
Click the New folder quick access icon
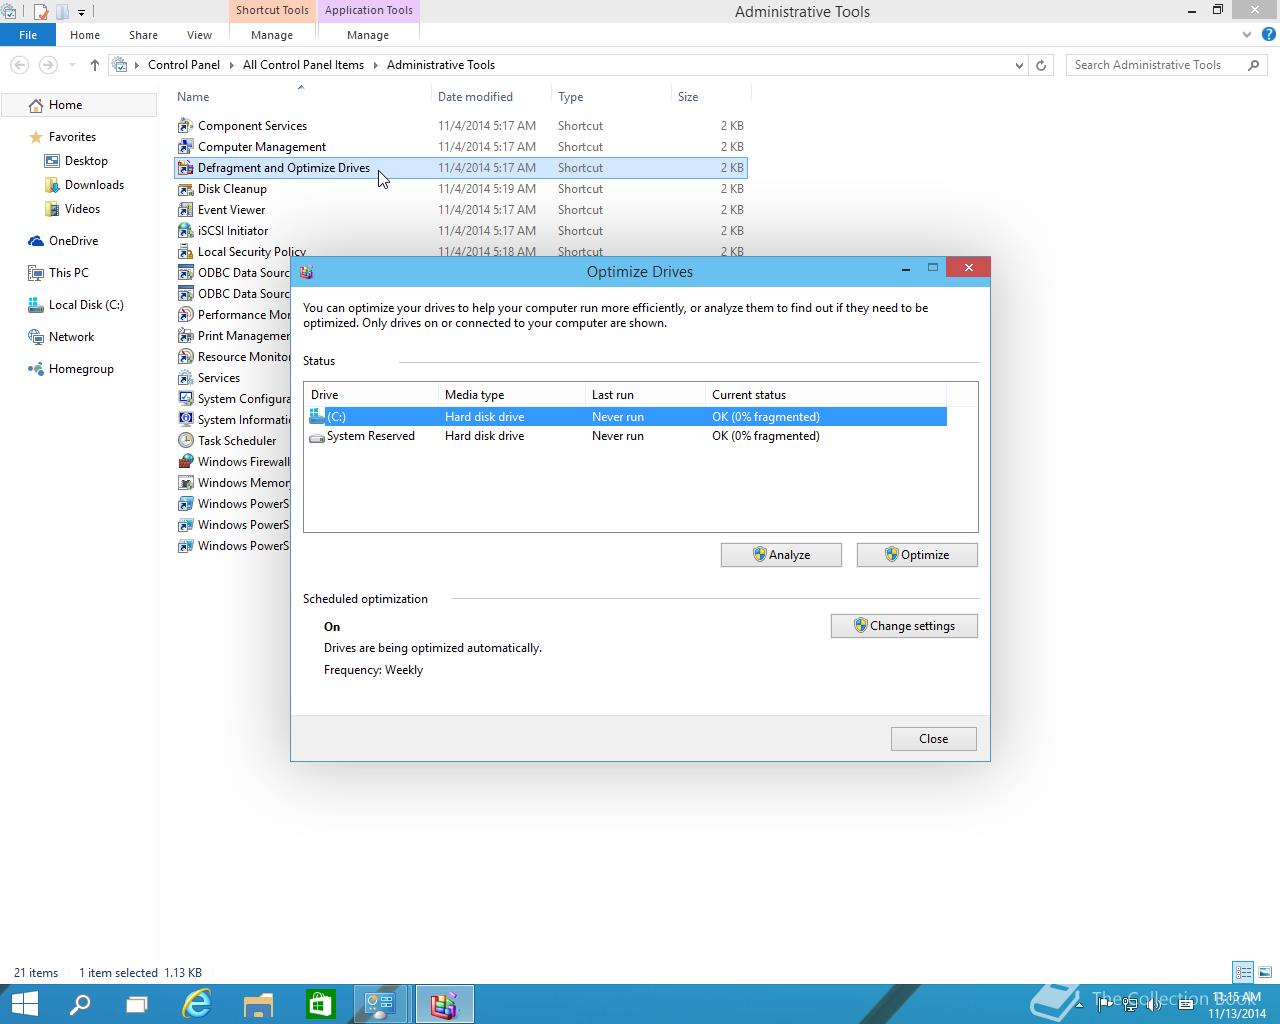[62, 12]
